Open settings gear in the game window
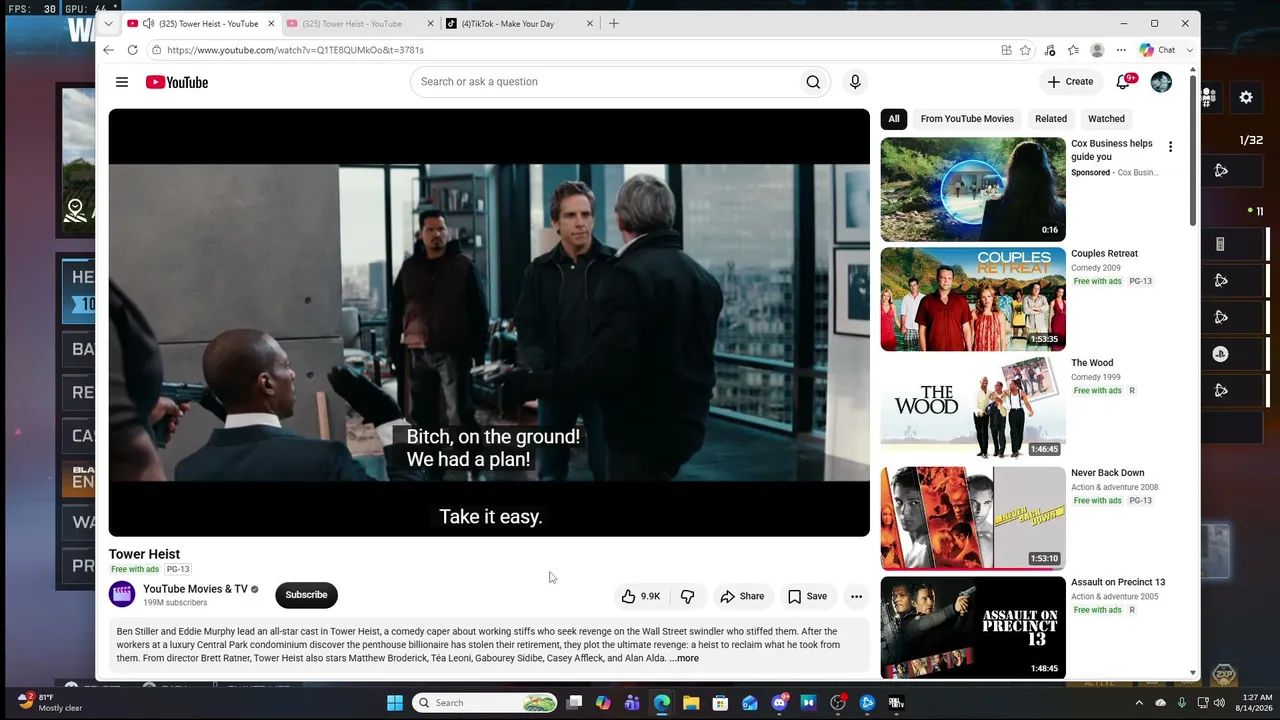1280x720 pixels. [x=1246, y=97]
